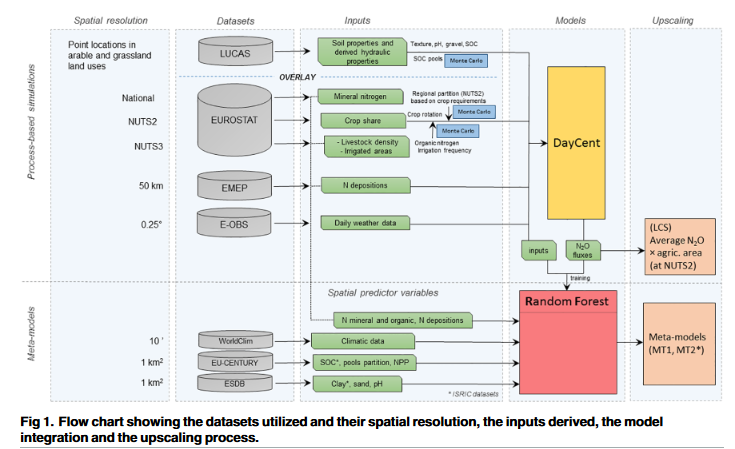Select the Climatic data input box
Viewport: 735px width, 449px height.
click(x=351, y=340)
